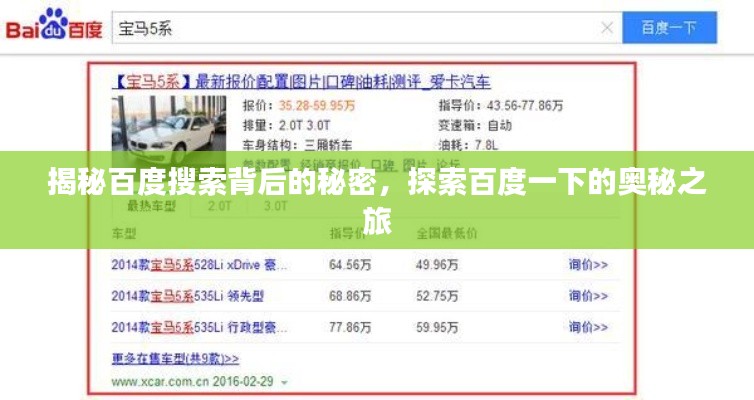Click the 64.56万 guide price cell

pyautogui.click(x=350, y=264)
